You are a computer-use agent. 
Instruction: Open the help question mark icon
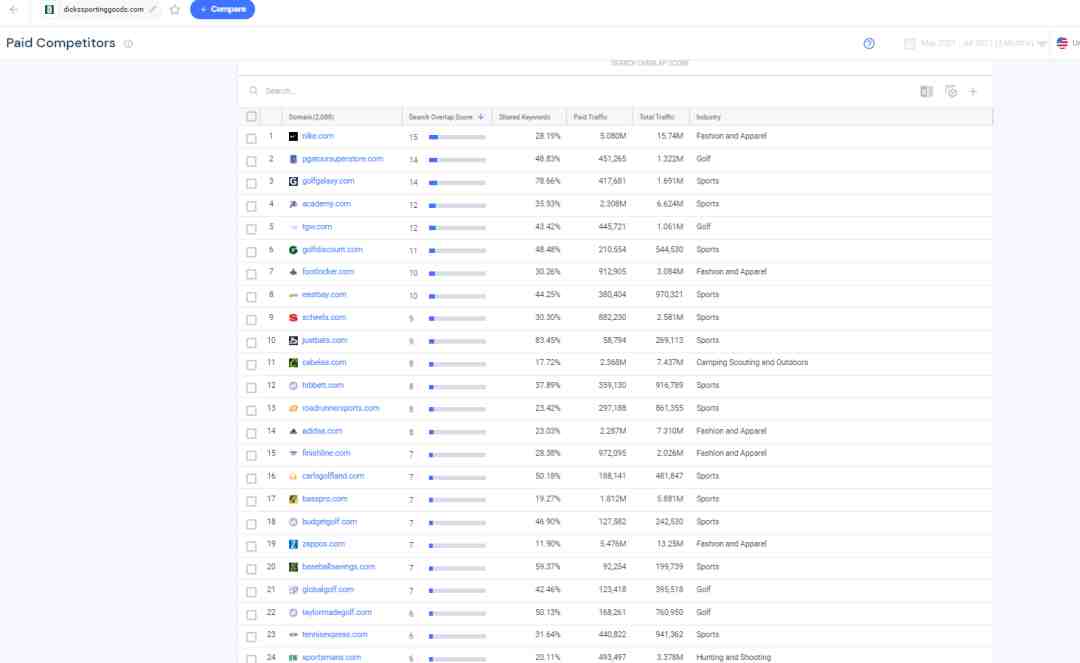click(x=869, y=43)
